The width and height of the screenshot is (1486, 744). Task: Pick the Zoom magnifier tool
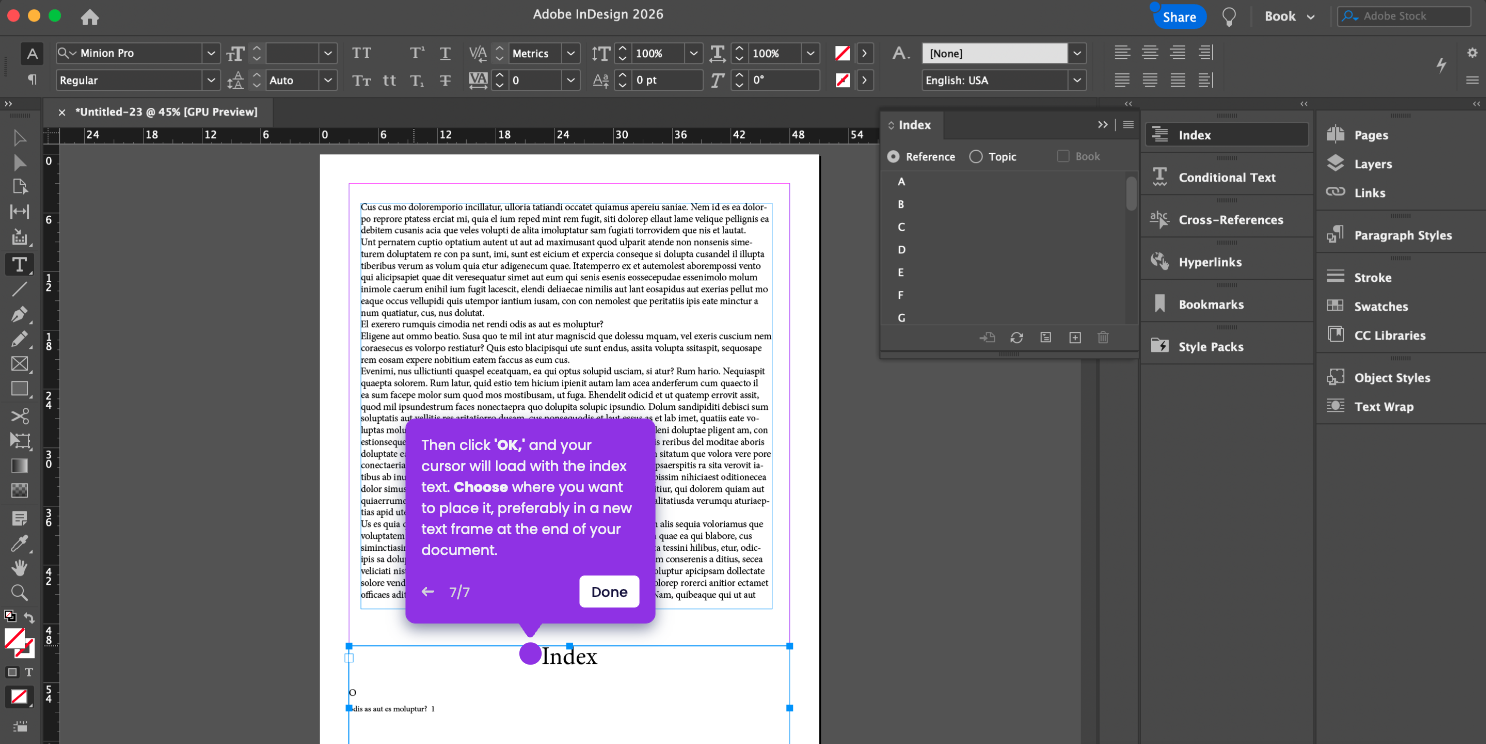[x=19, y=593]
